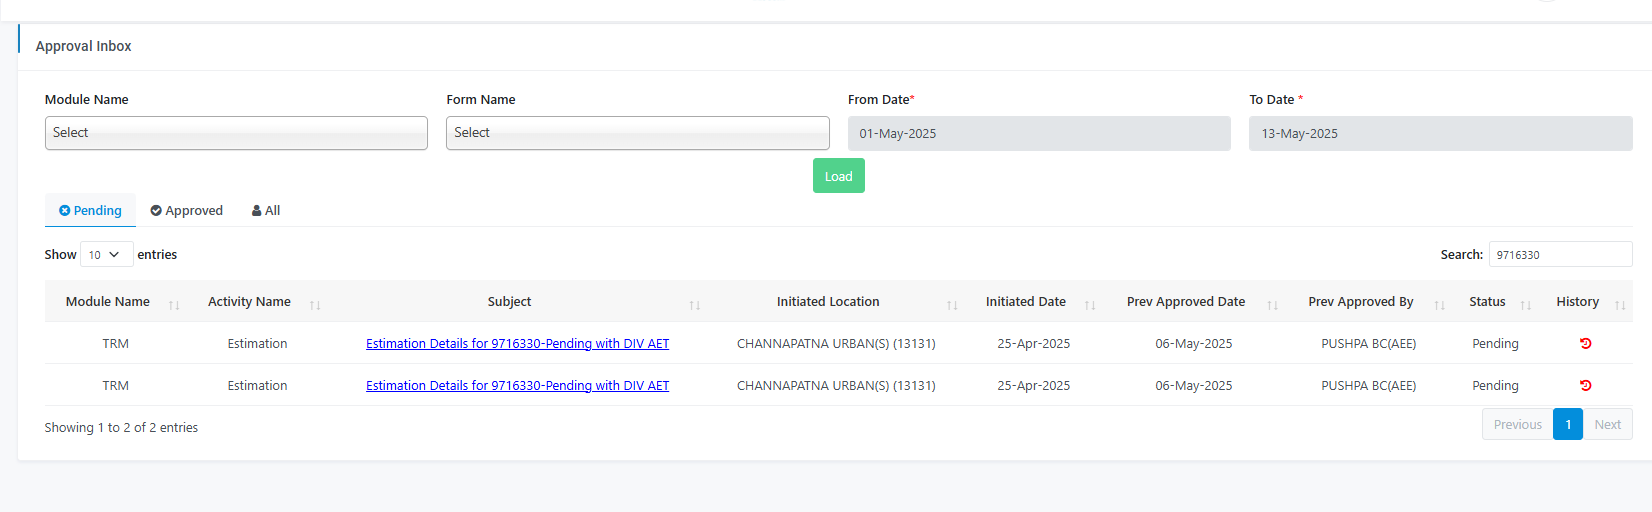Select the Pending tab
Screen dimensions: 1652x512
(90, 211)
